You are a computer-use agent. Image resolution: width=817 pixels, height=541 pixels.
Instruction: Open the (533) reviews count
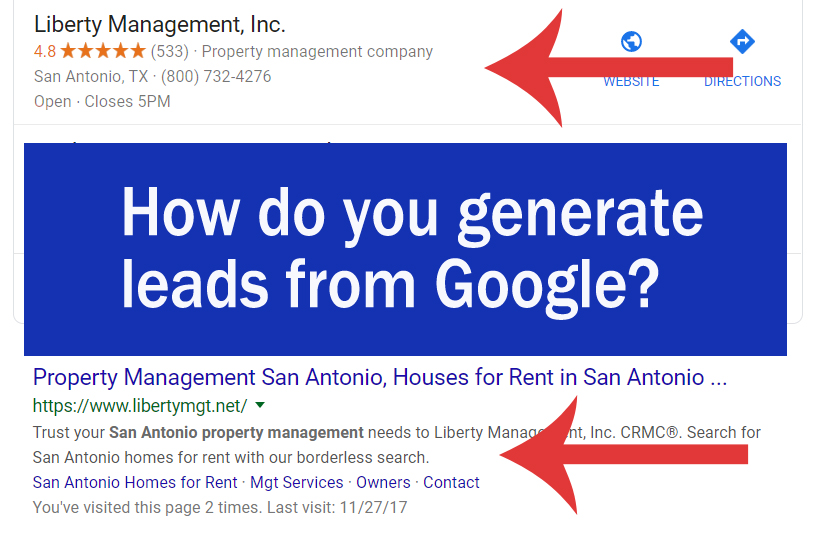(169, 52)
